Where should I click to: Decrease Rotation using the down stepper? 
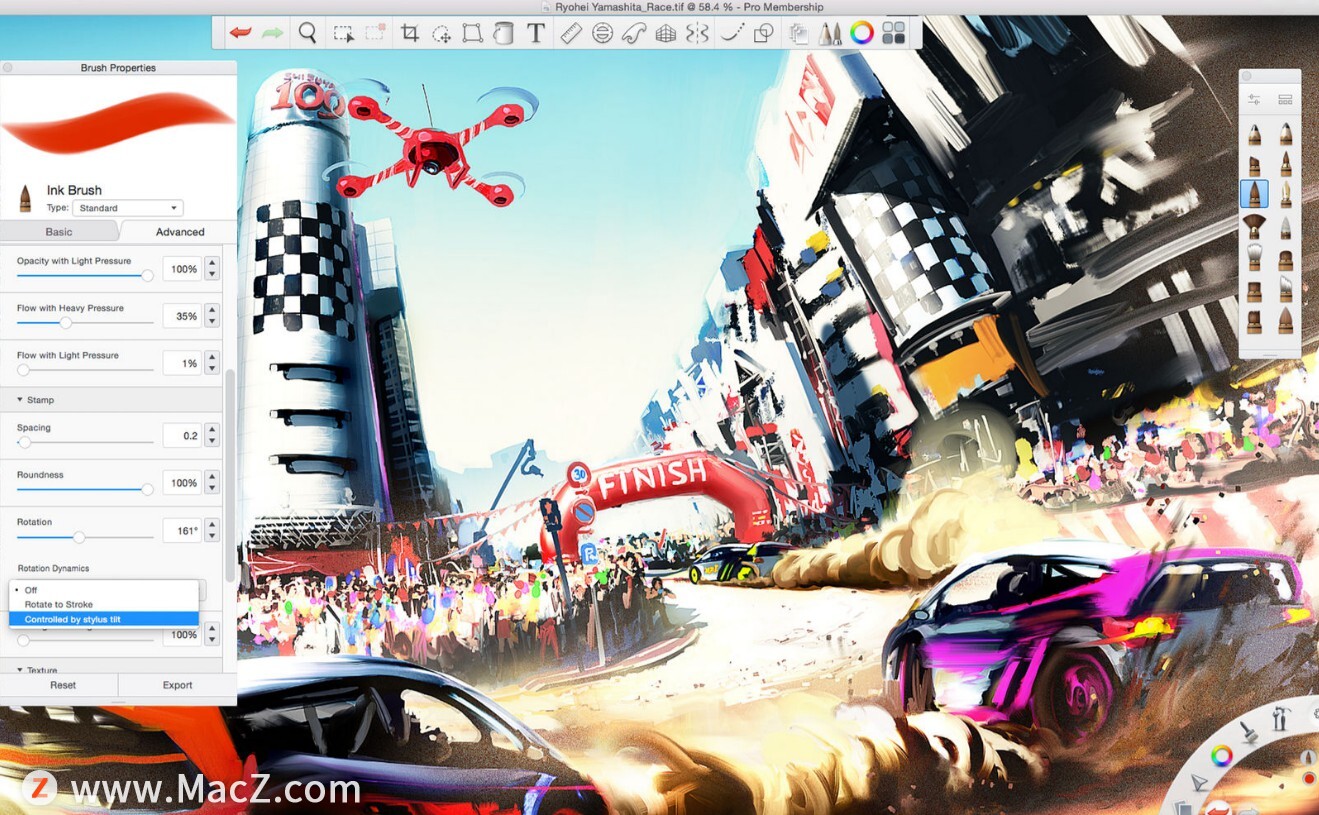pyautogui.click(x=212, y=537)
